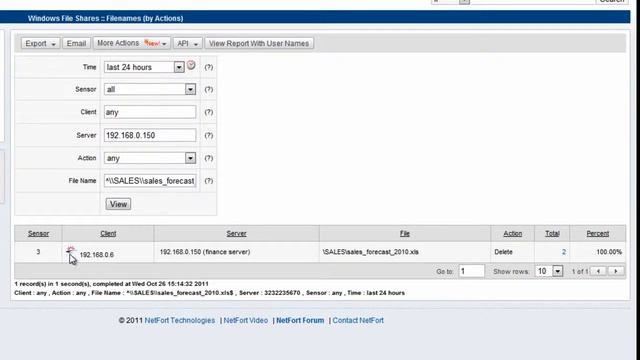Open help (?) for the Server field
640x360 pixels.
coord(209,136)
